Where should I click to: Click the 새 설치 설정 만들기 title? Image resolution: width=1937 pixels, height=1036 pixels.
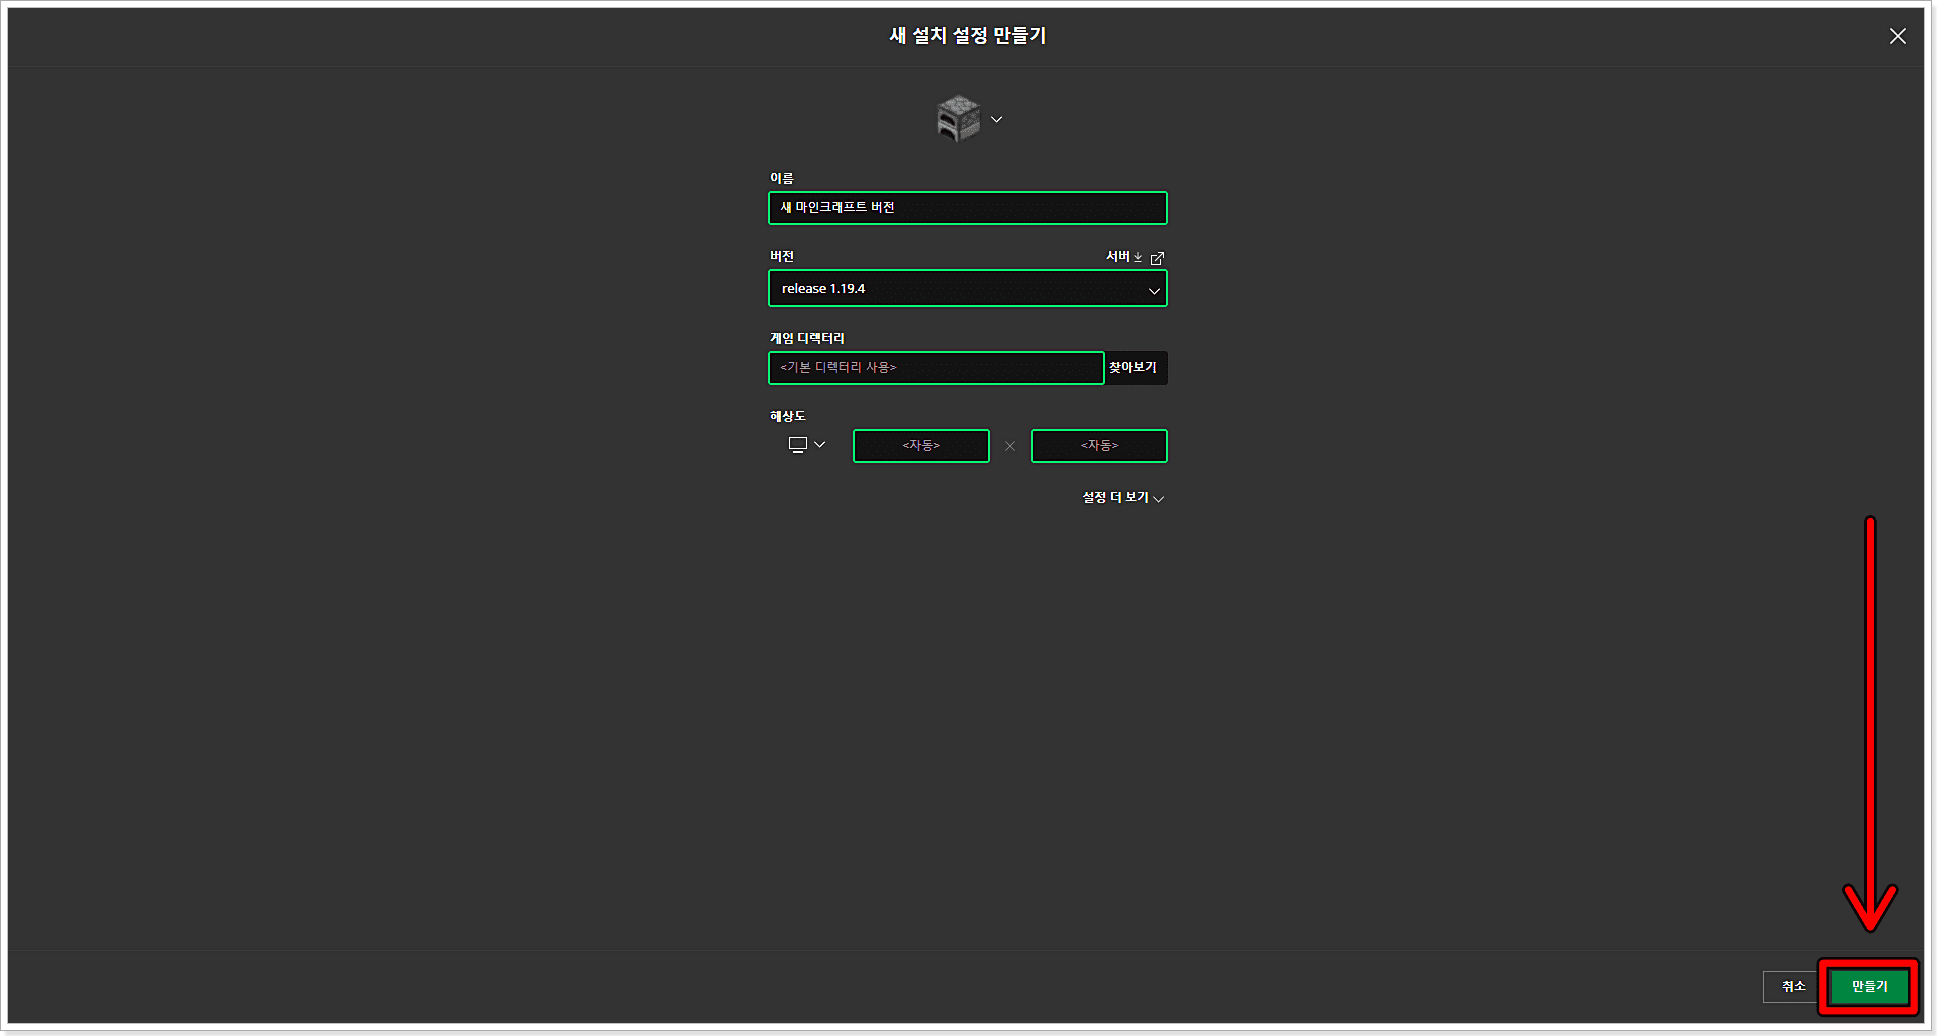[968, 36]
